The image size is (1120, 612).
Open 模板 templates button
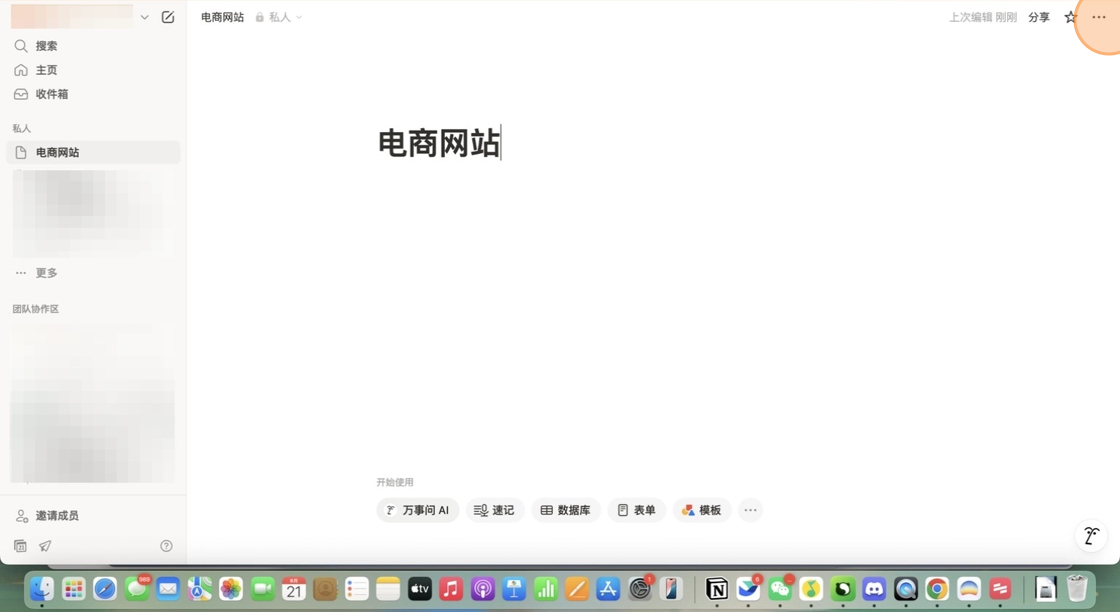pos(701,510)
